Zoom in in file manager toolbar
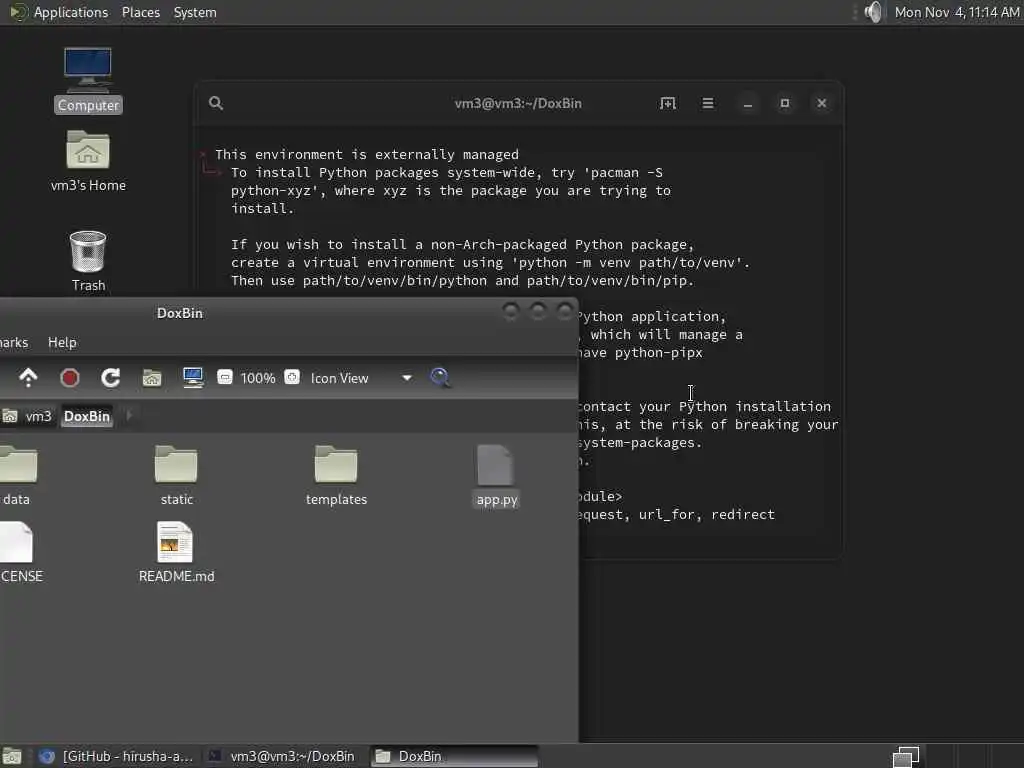 [x=292, y=377]
